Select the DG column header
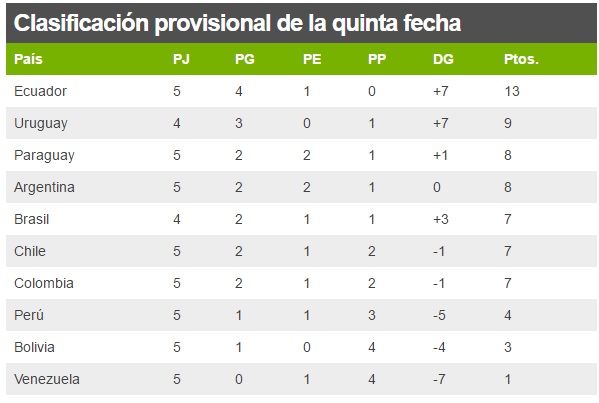599x403 pixels. (x=443, y=59)
